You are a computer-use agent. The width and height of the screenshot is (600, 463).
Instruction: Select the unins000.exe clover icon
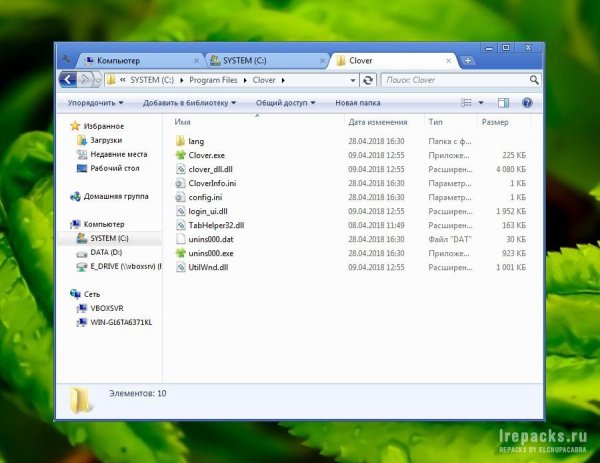(180, 253)
